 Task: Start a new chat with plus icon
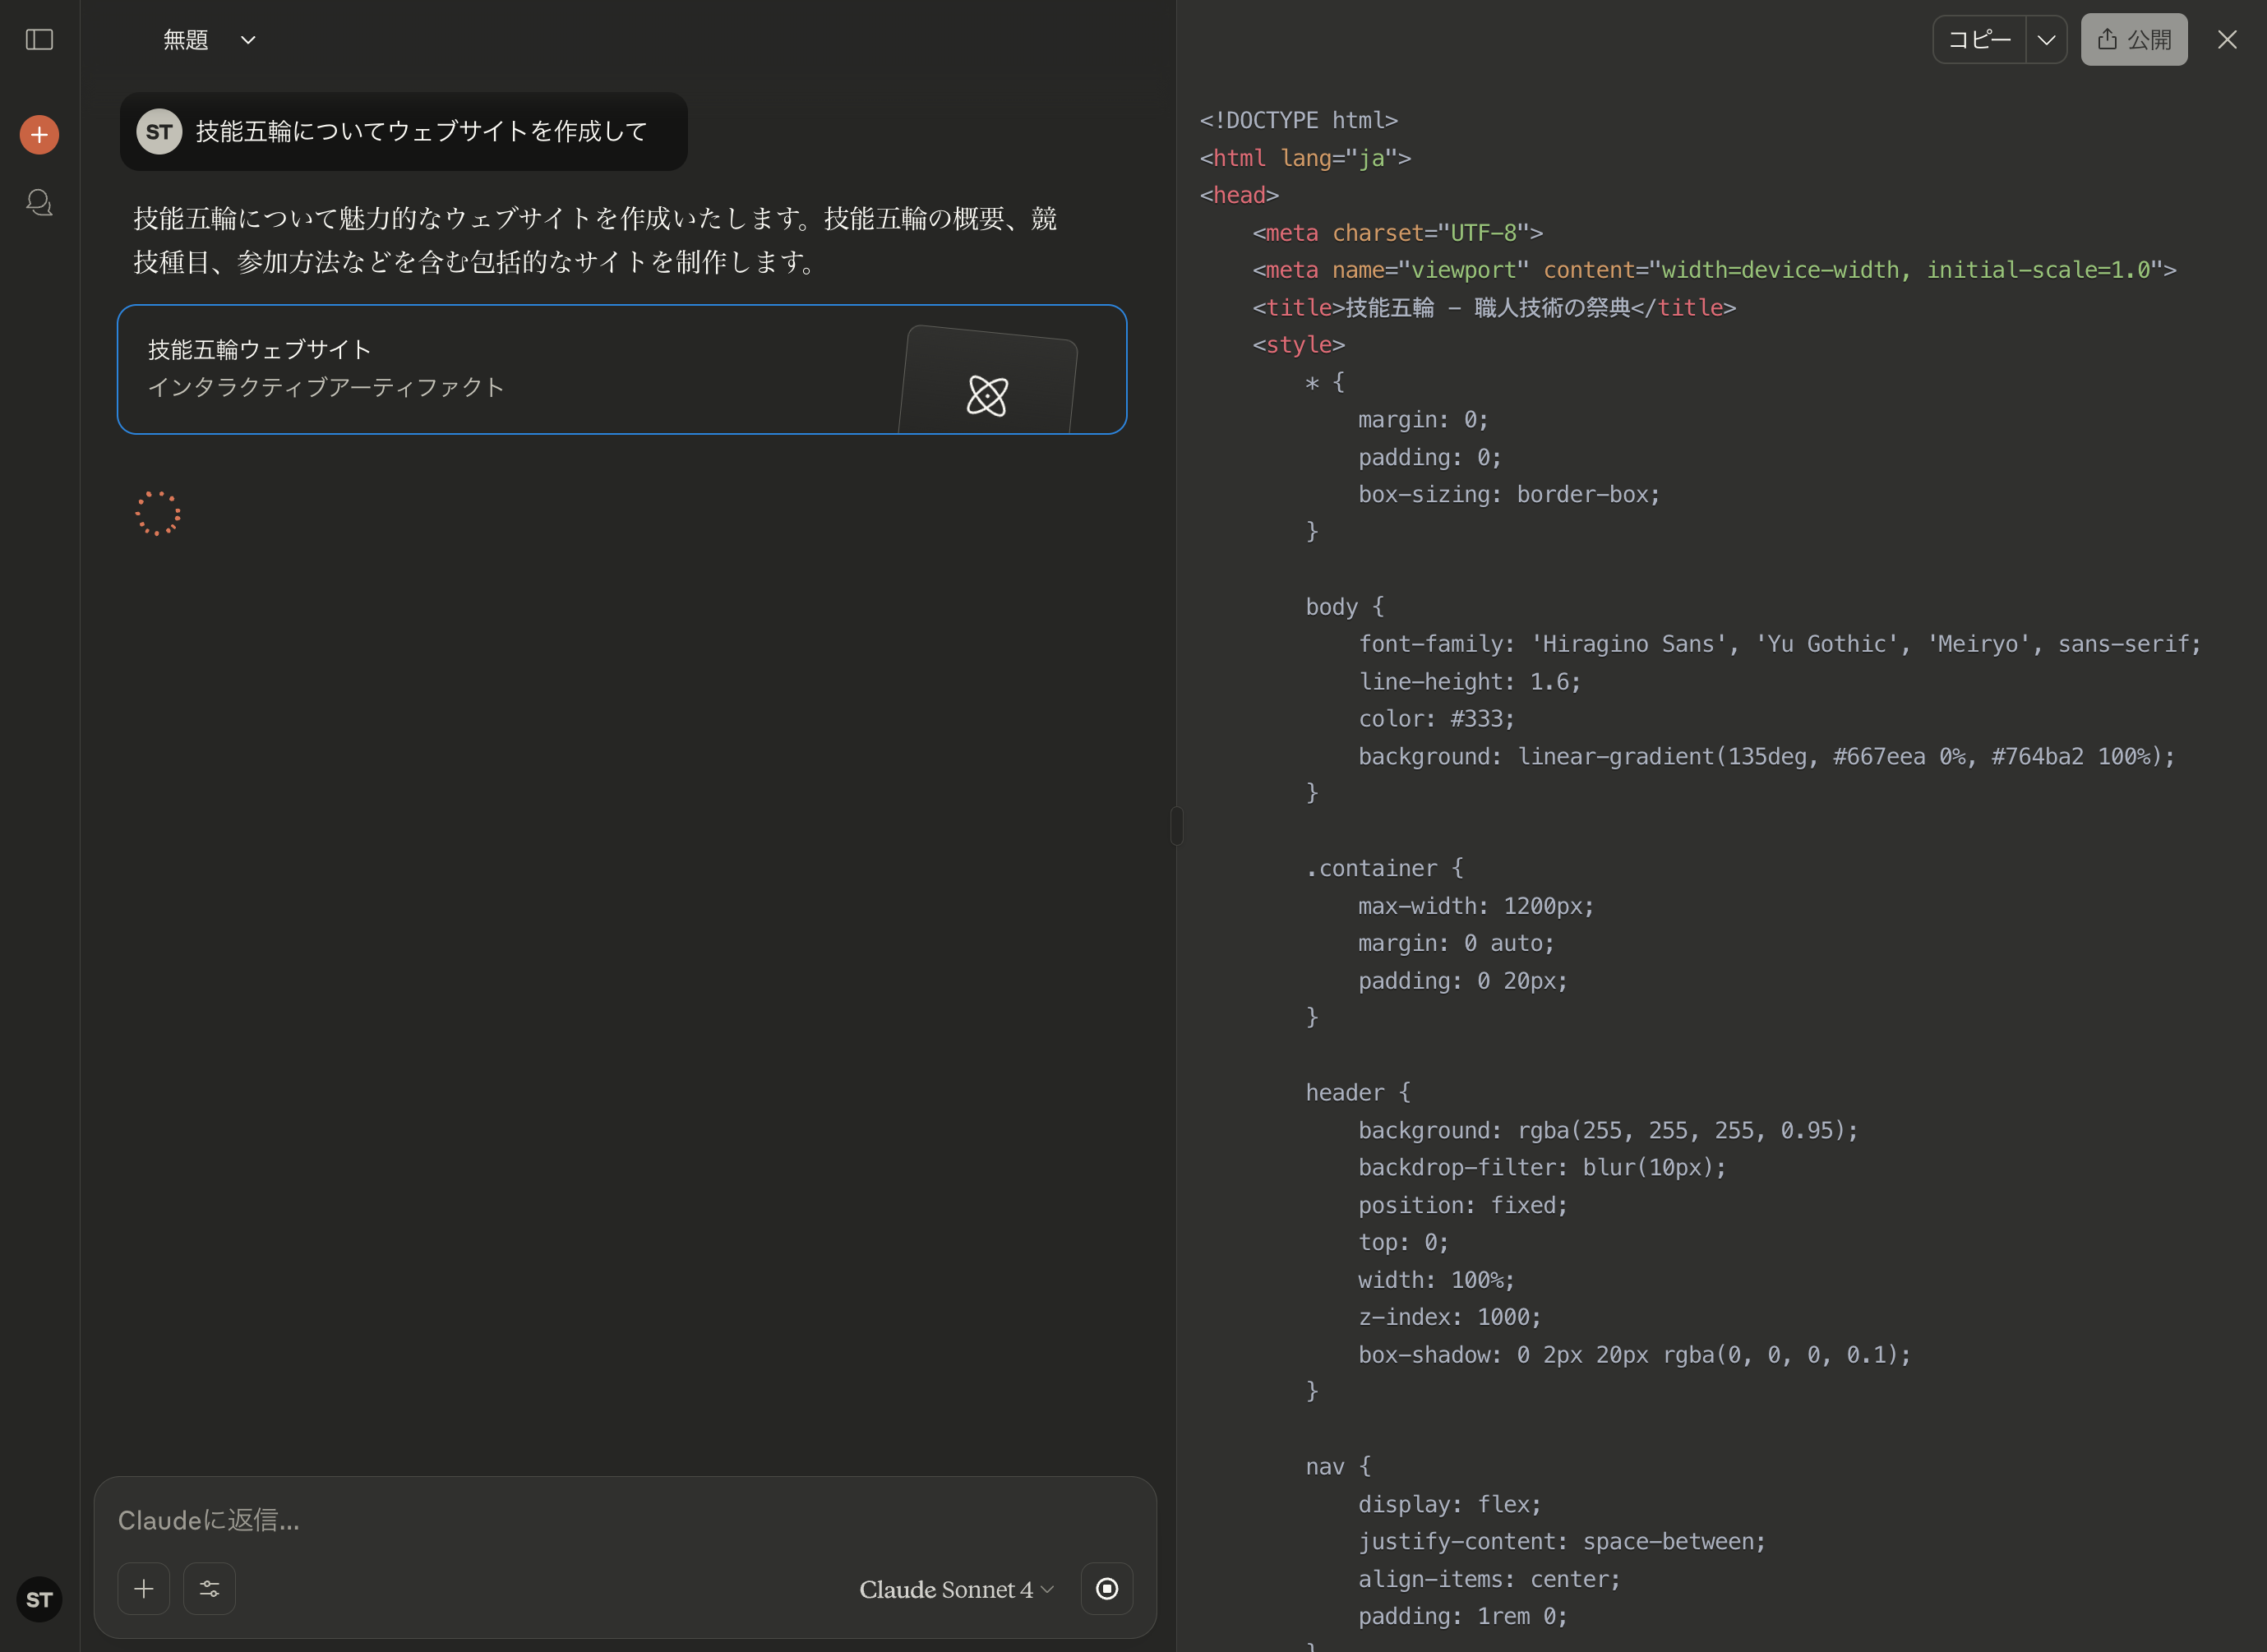tap(39, 134)
